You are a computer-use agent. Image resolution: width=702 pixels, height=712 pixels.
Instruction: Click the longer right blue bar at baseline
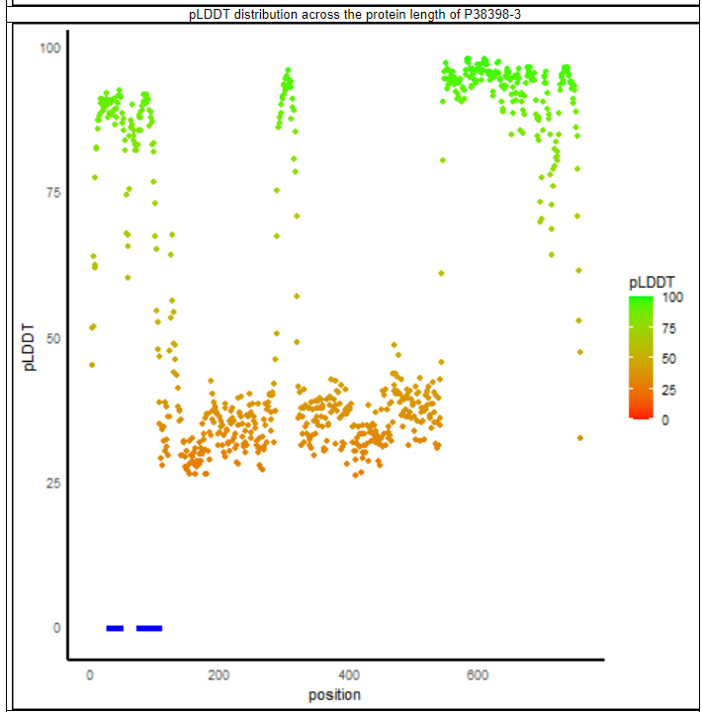tap(149, 628)
